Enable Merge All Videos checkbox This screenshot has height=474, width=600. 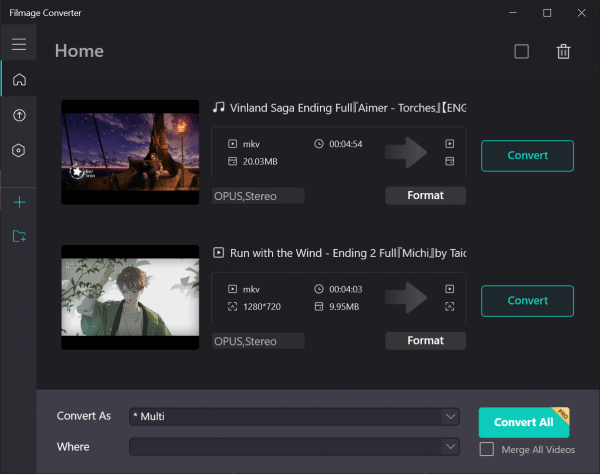pos(487,449)
